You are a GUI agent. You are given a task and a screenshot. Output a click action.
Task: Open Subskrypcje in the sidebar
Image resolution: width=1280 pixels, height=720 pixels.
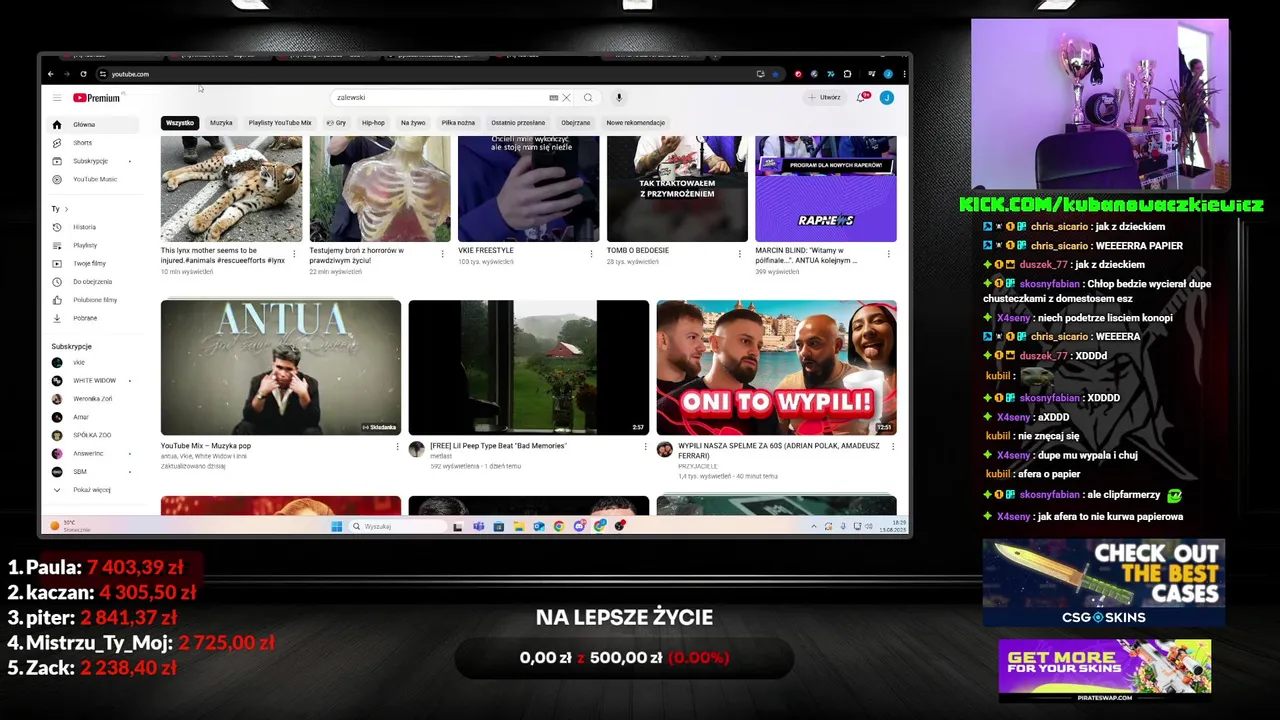pyautogui.click(x=93, y=161)
